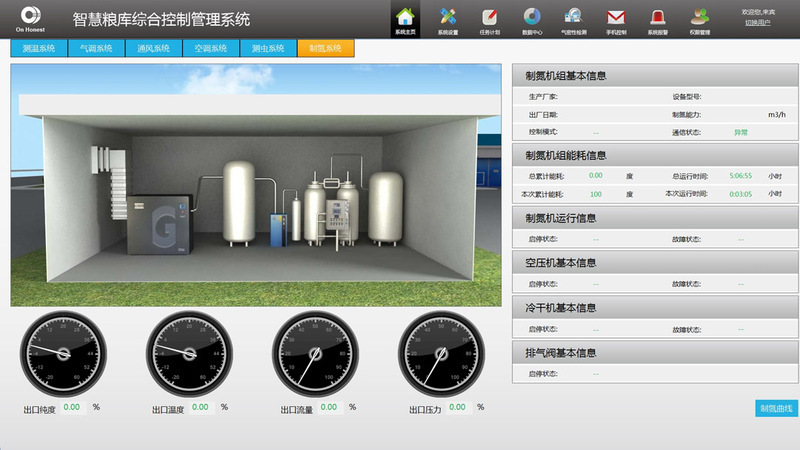Open 手机控制 mobile control envelope icon

(x=616, y=19)
